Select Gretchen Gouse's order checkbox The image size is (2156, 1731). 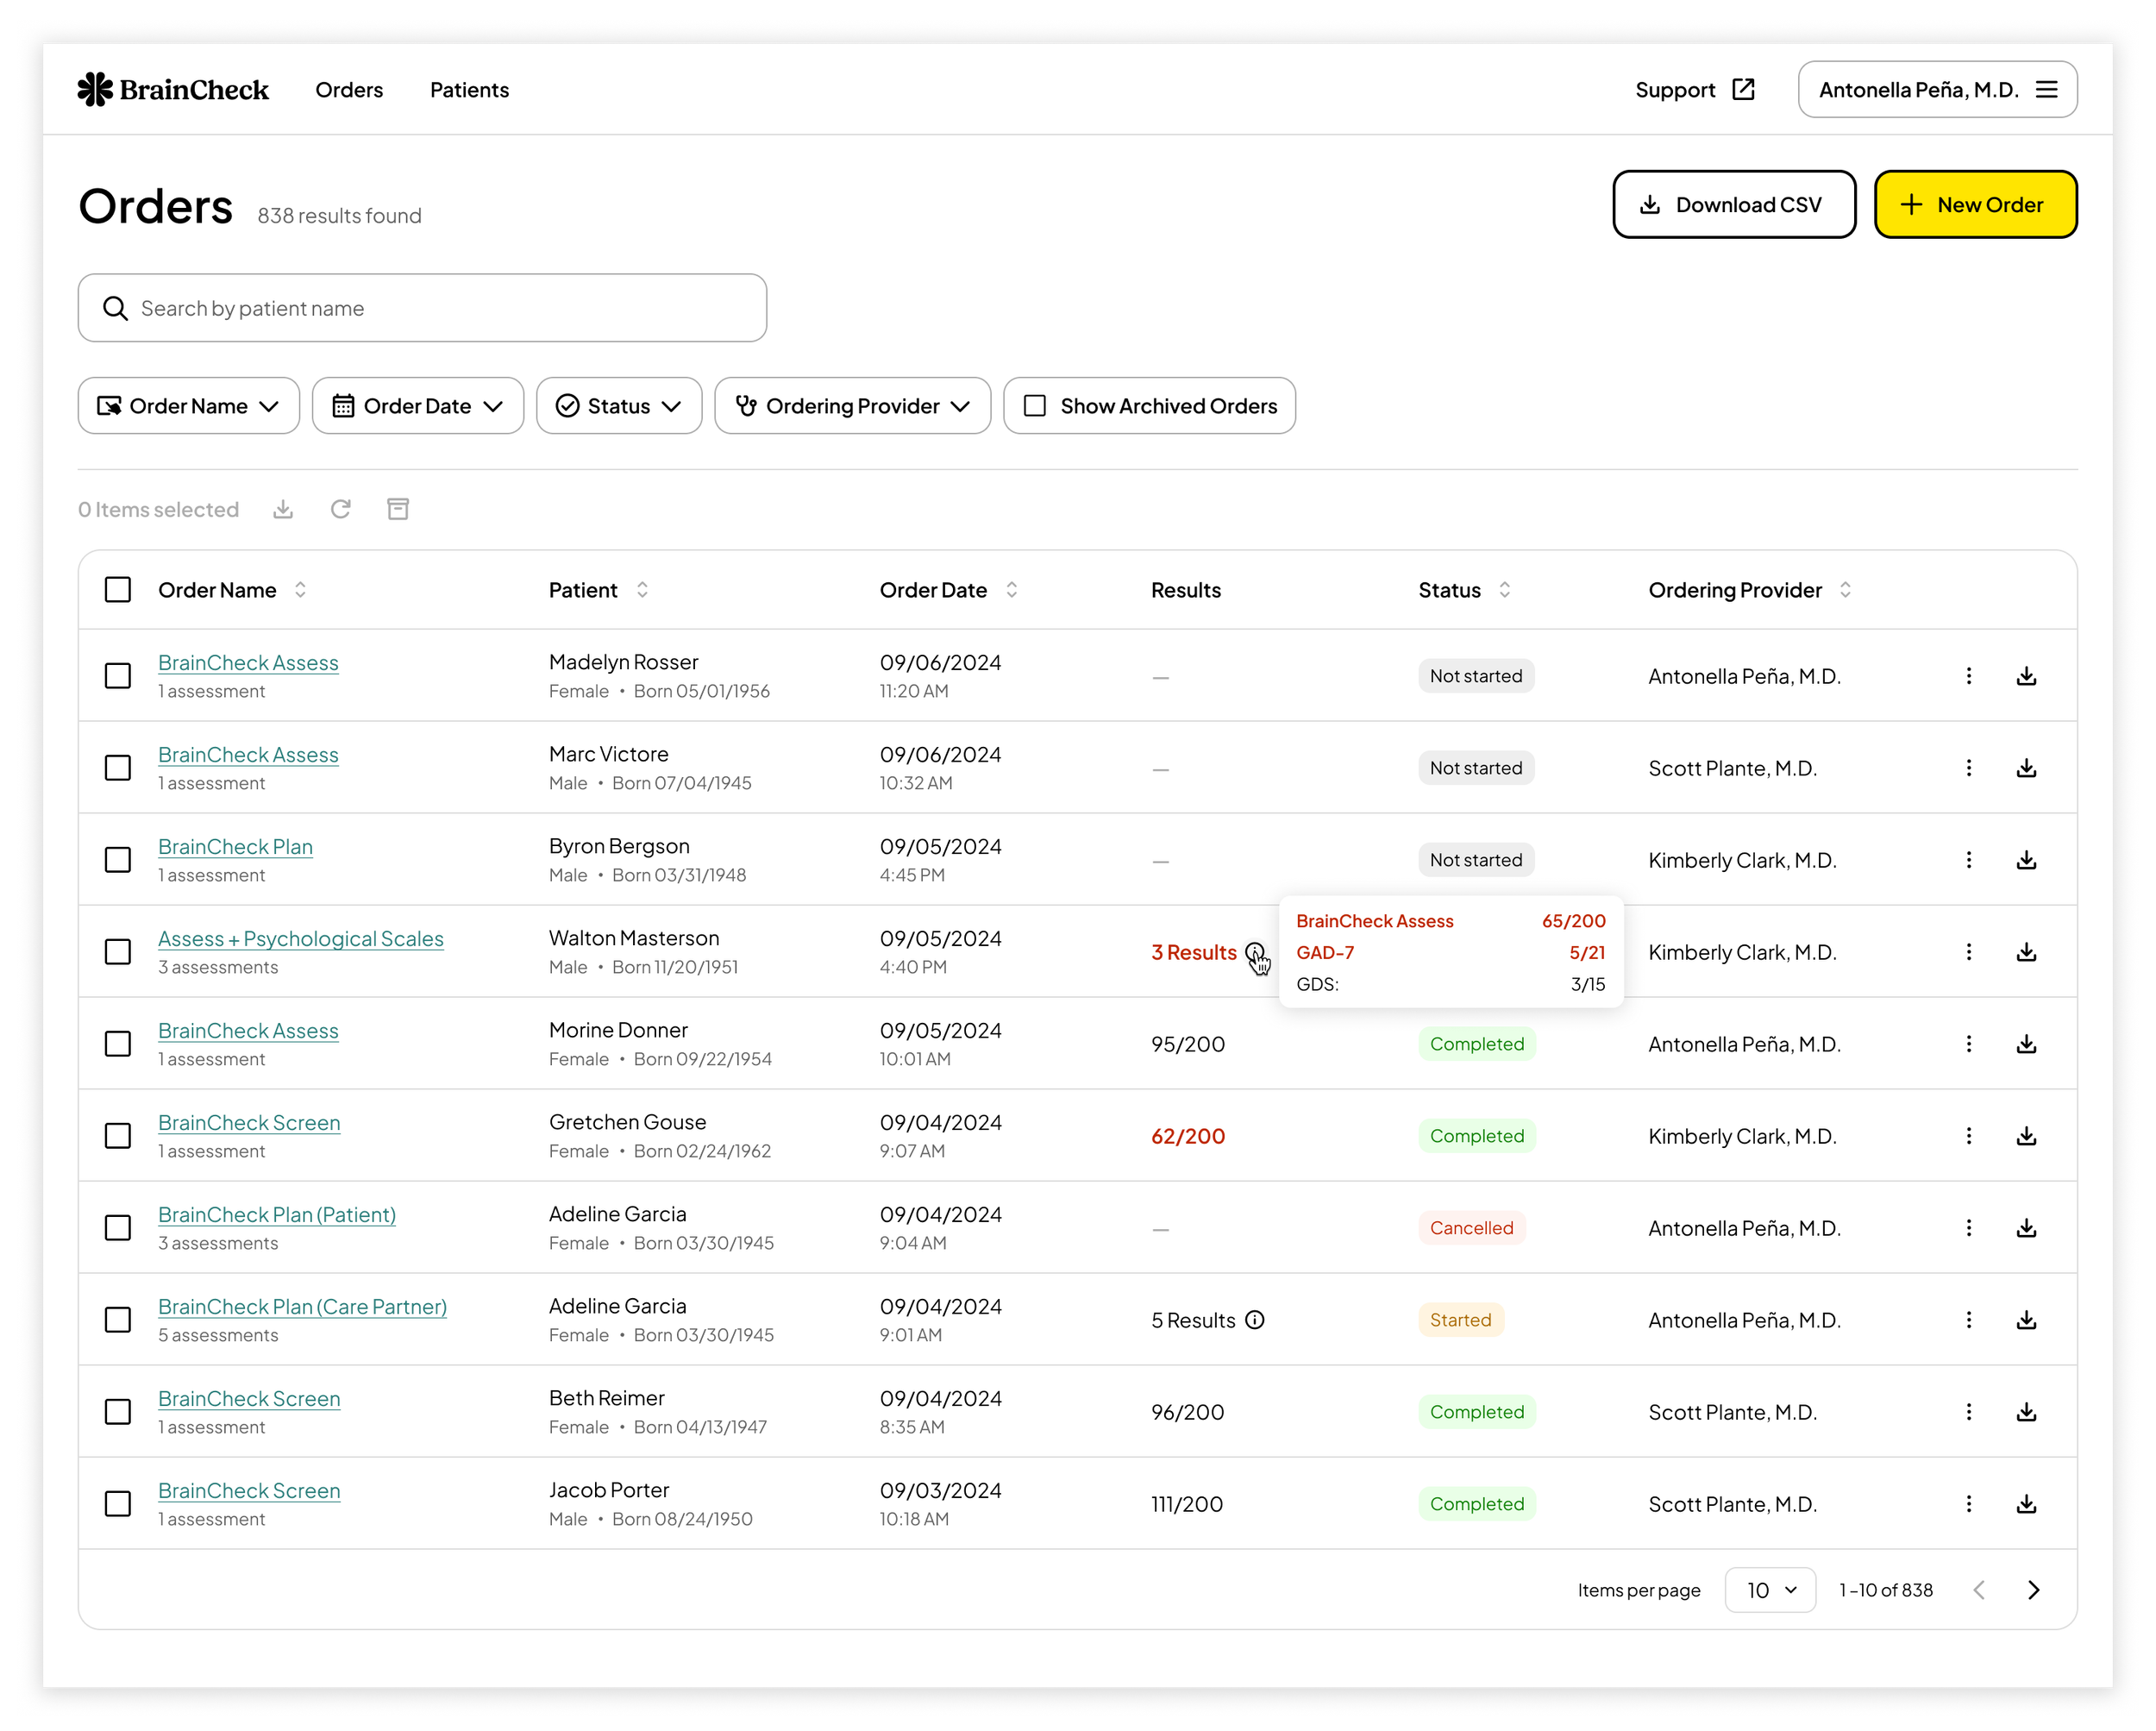(118, 1136)
